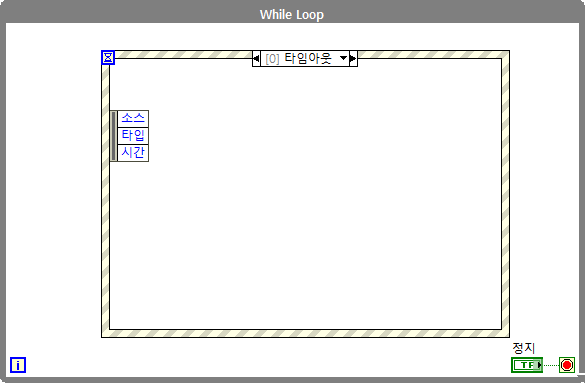Screen dimensions: 585x383
Task: Click the 소스 event data item
Action: click(133, 119)
